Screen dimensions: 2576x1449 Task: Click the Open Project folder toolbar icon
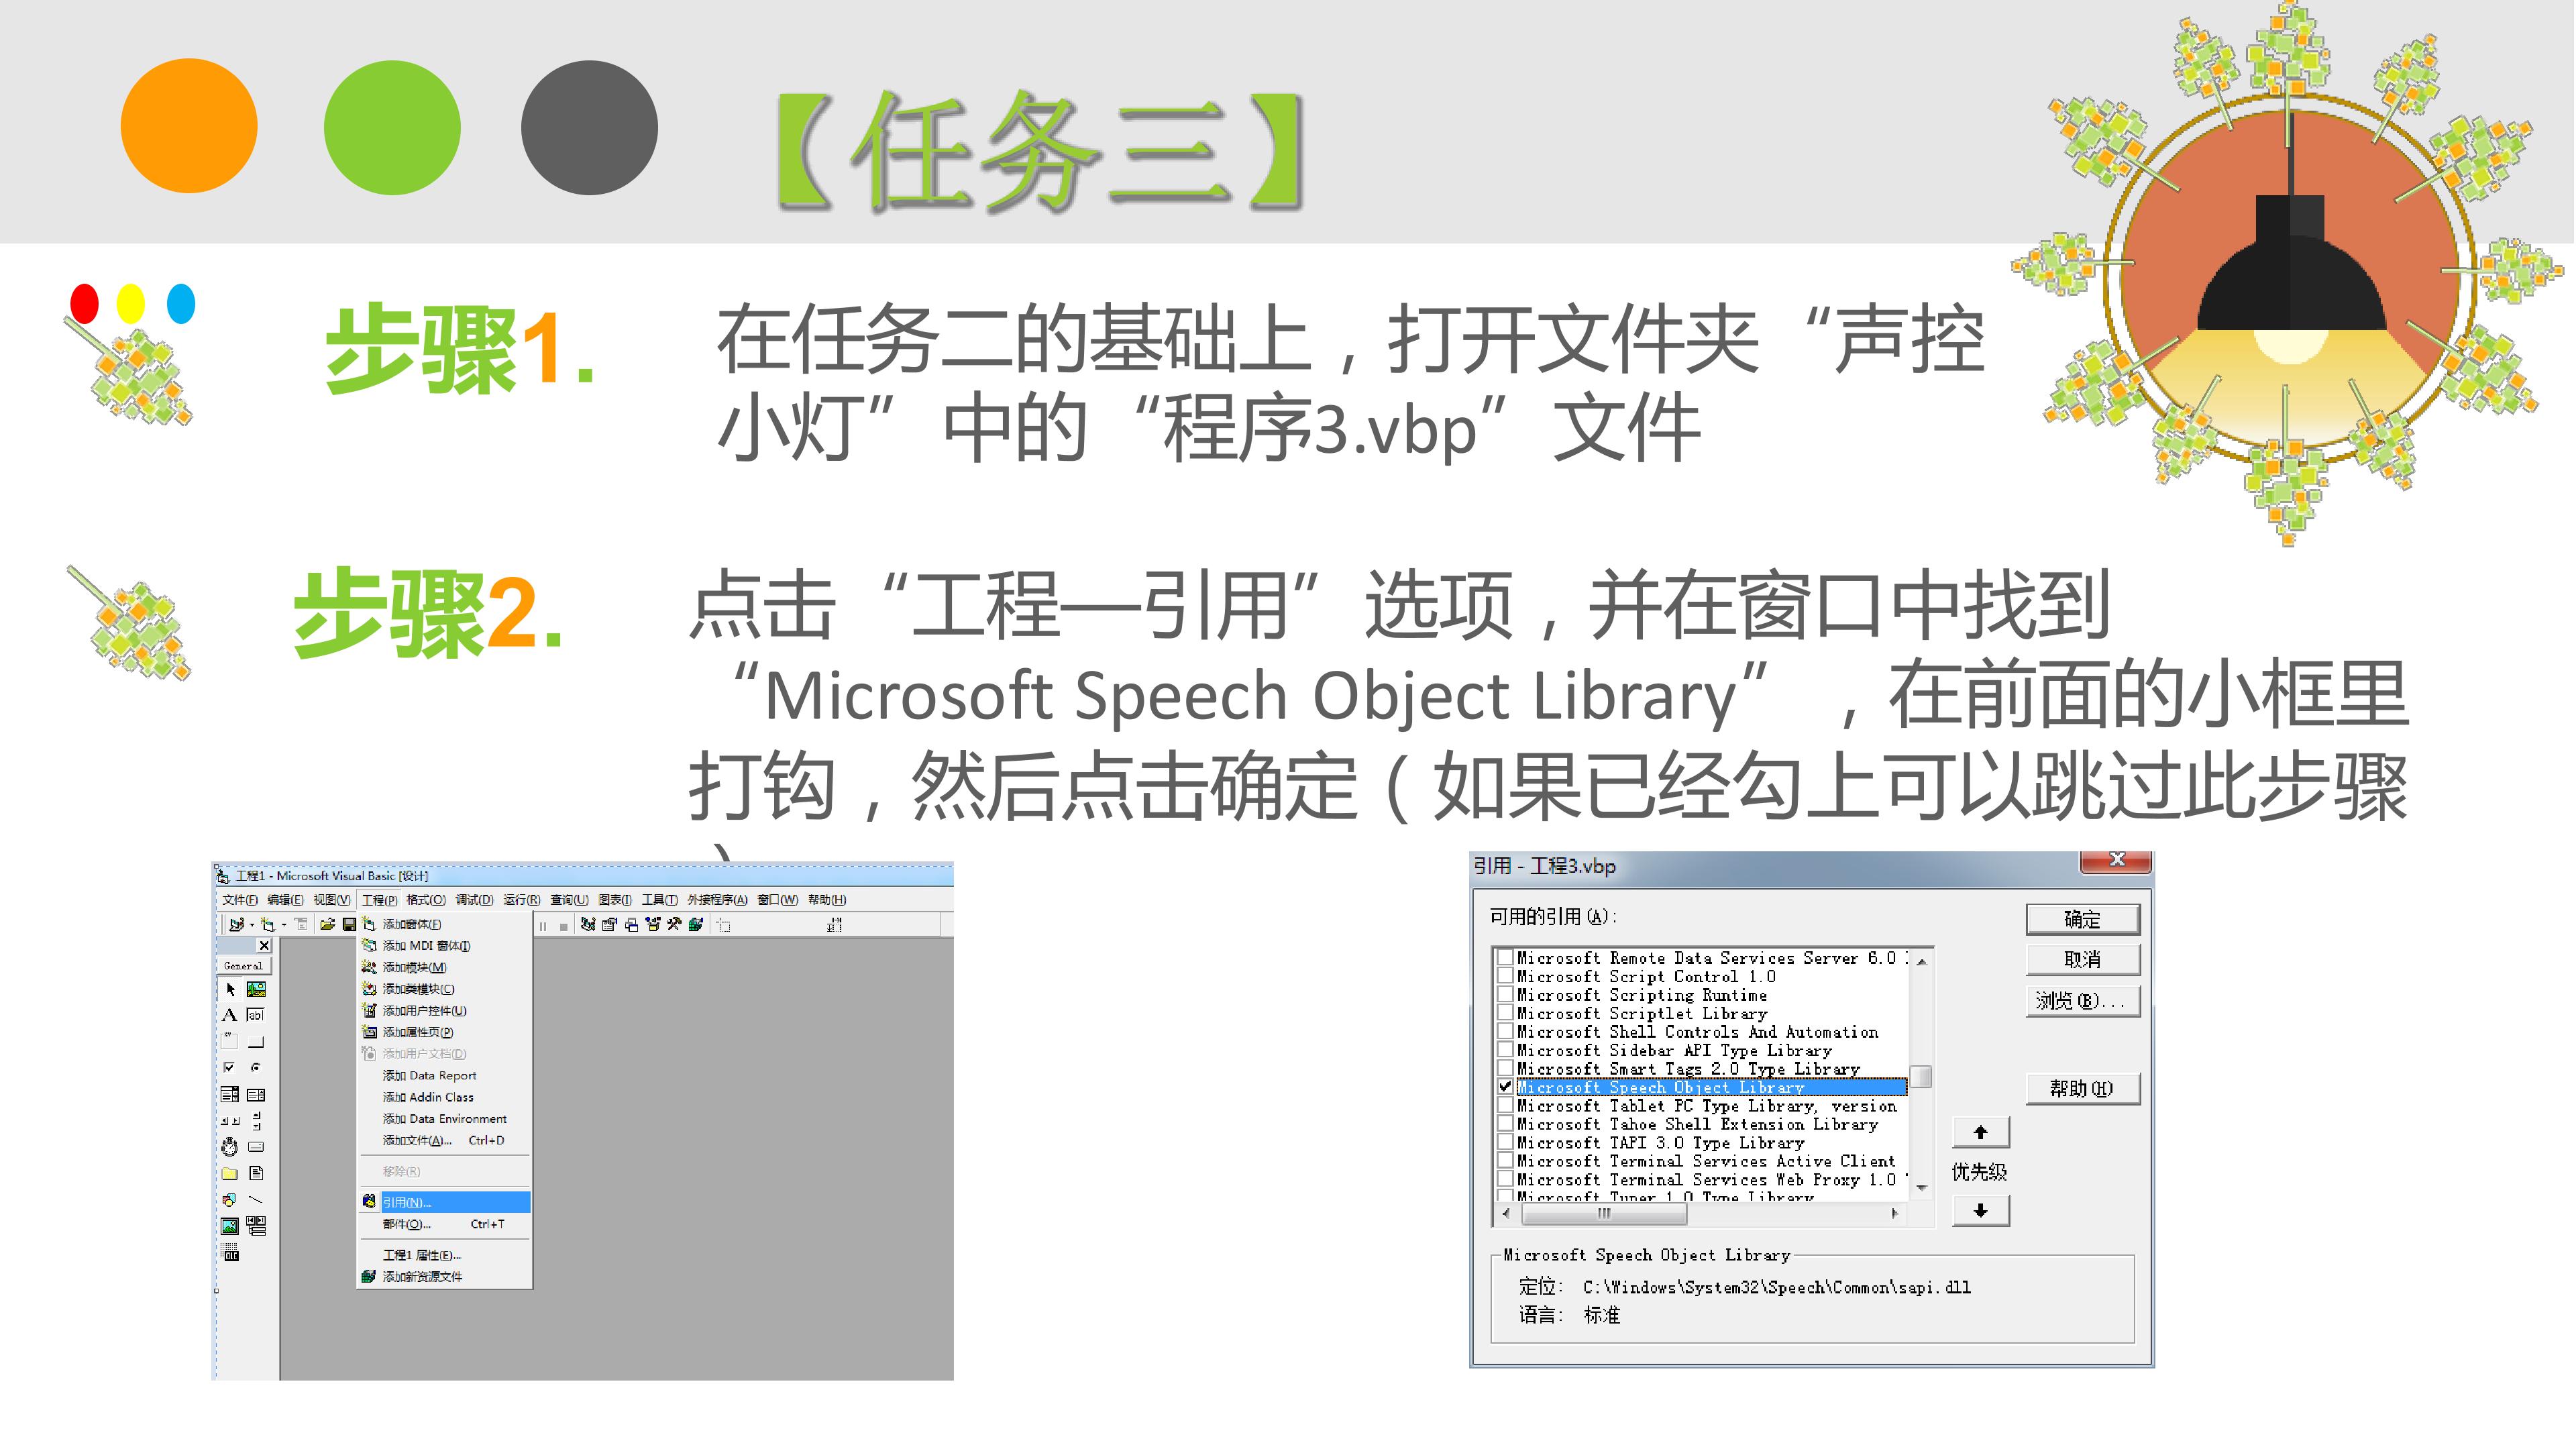pyautogui.click(x=327, y=925)
